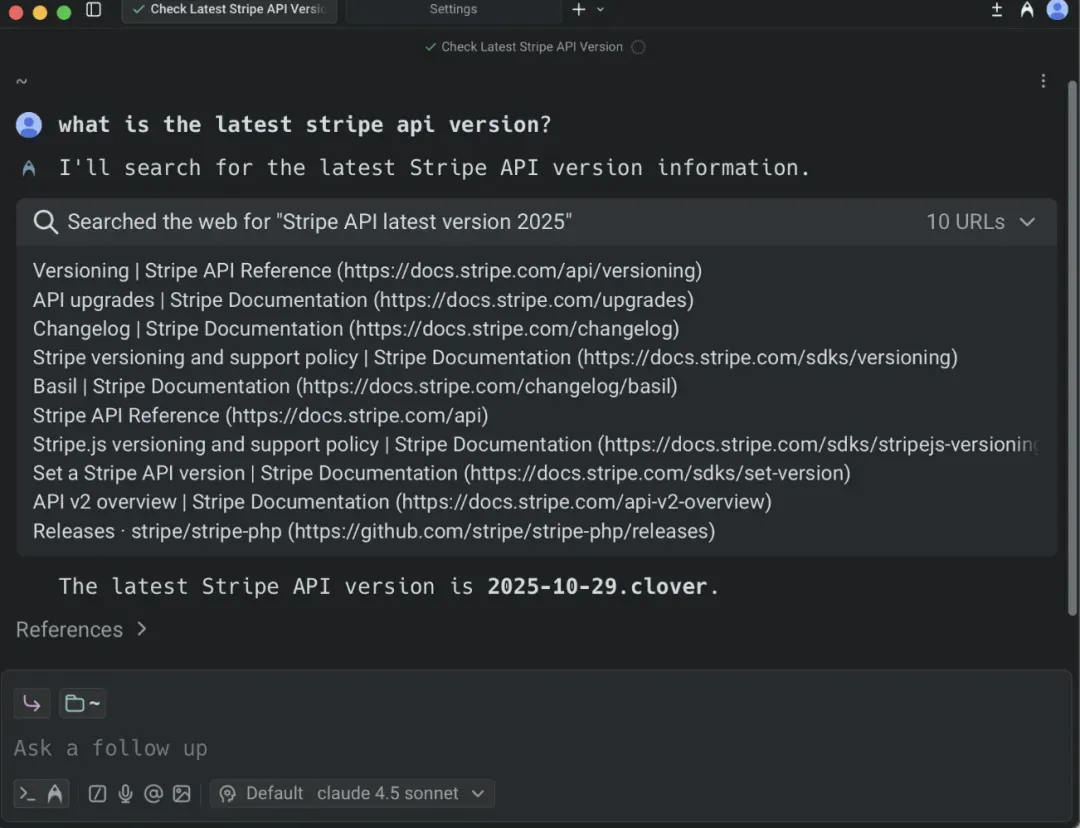Attach context with the @ icon
The height and width of the screenshot is (828, 1080).
click(x=153, y=794)
